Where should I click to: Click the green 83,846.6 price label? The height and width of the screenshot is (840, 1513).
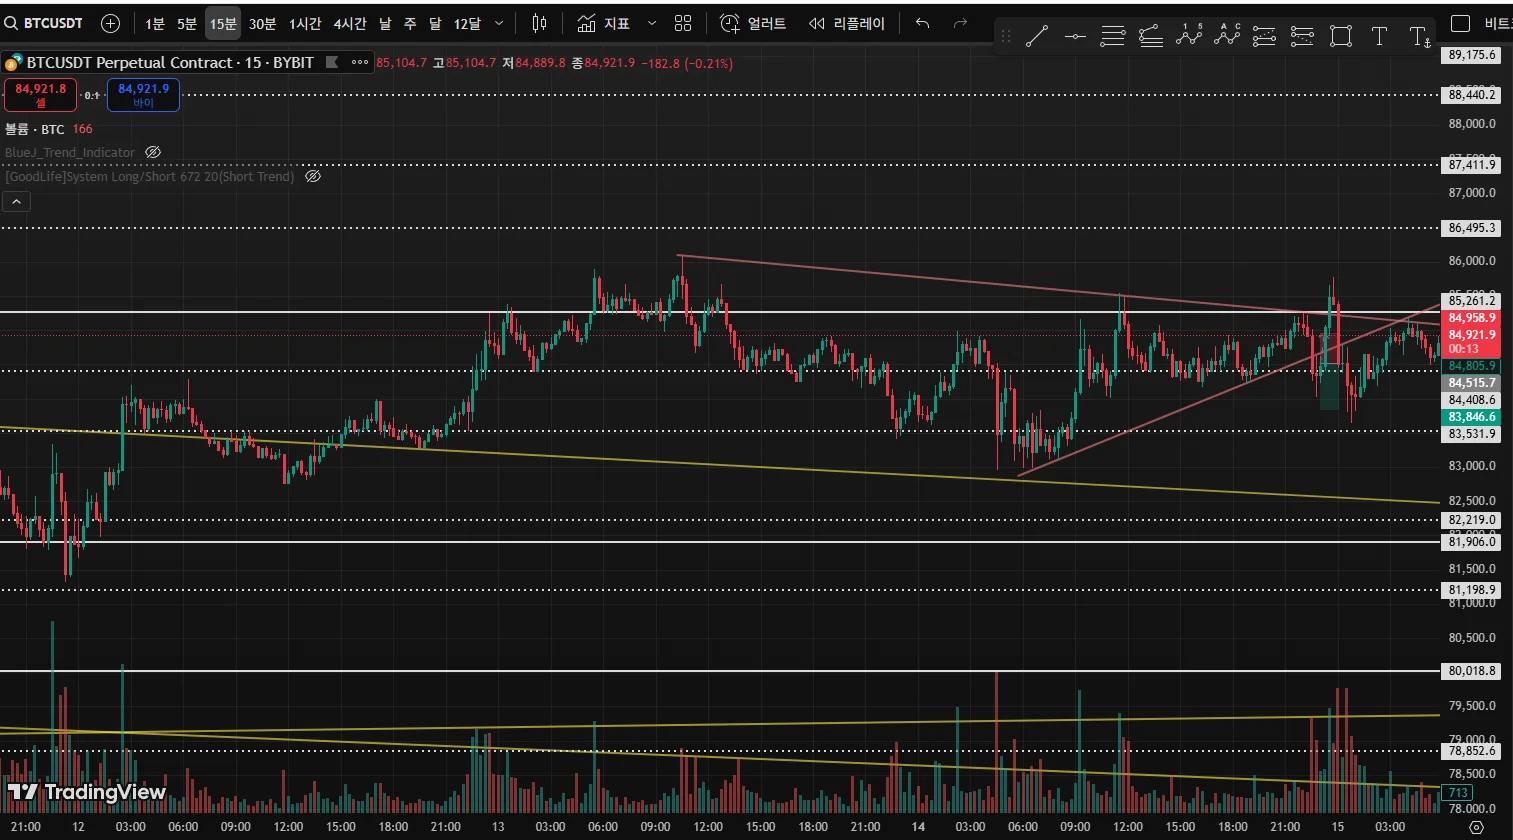(1472, 417)
